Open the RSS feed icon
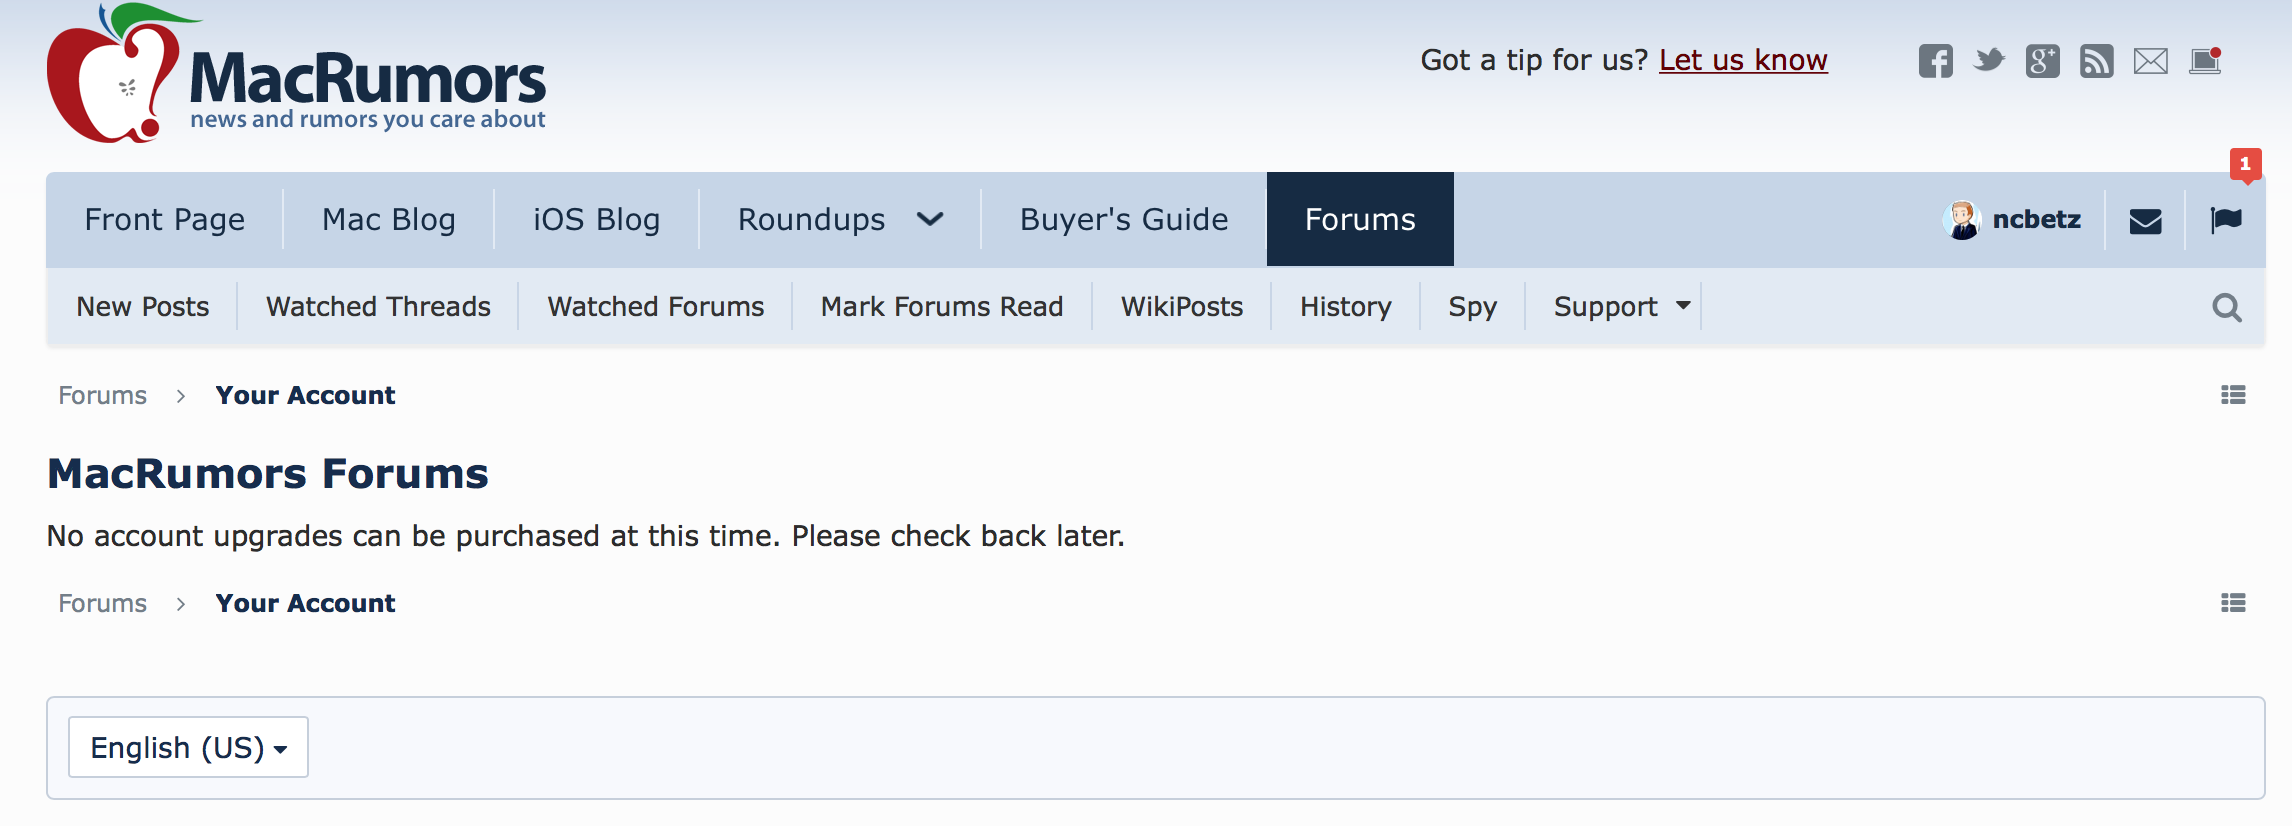Viewport: 2292px width, 826px height. pos(2096,61)
